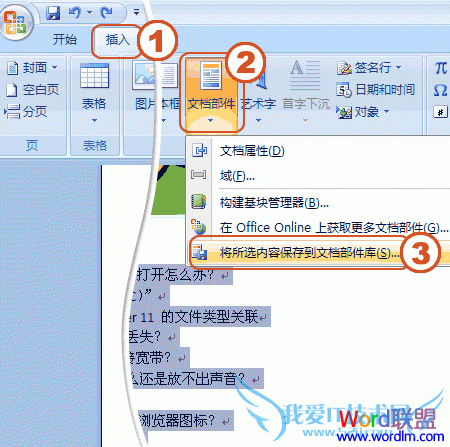Click the Office Online globe icon
The height and width of the screenshot is (447, 450).
(x=199, y=227)
